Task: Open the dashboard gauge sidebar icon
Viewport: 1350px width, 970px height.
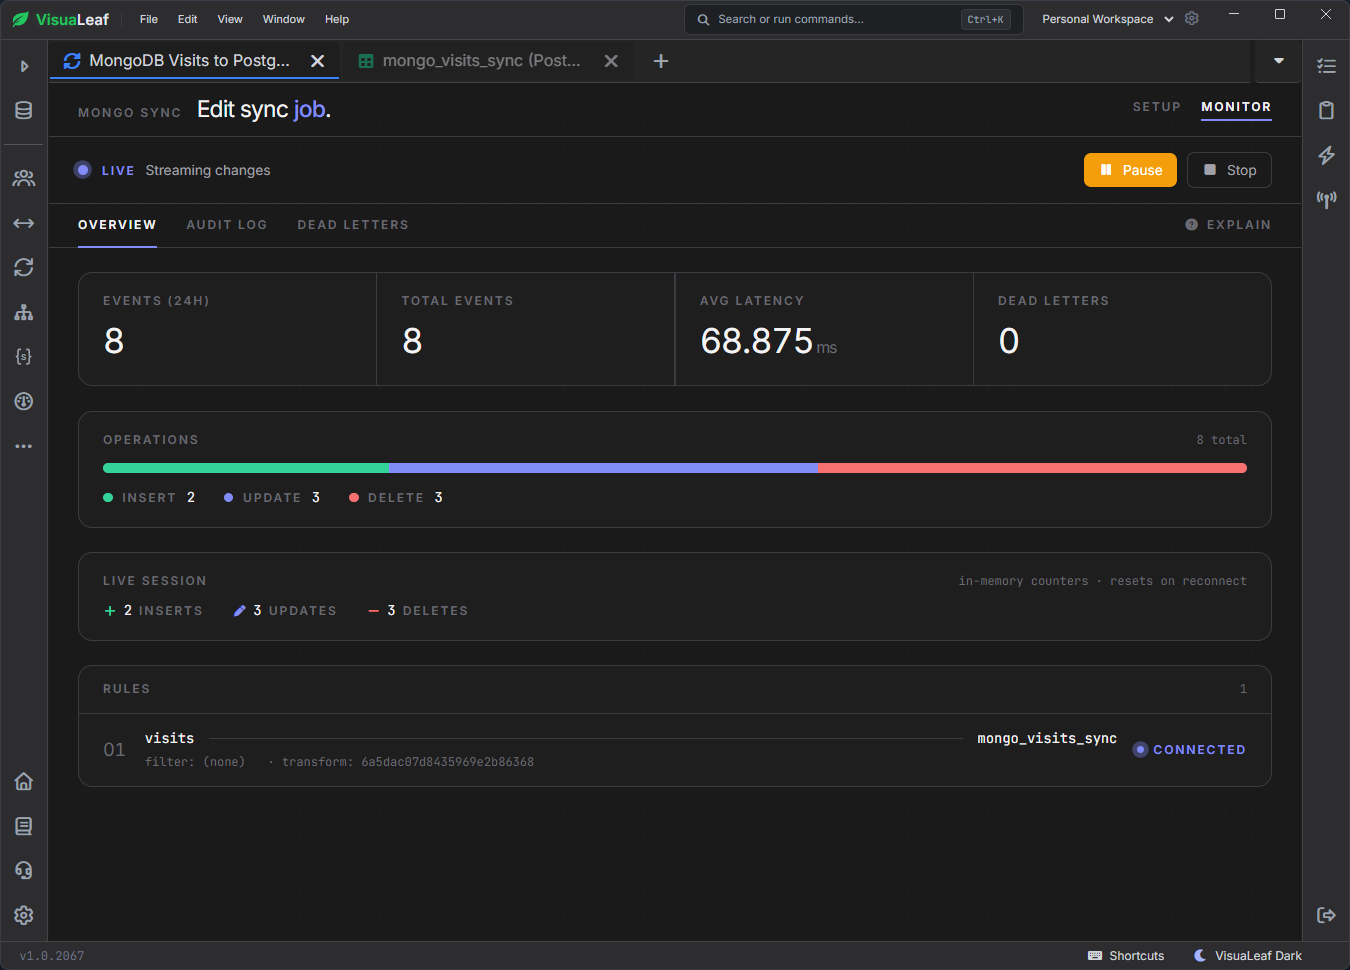Action: (24, 401)
